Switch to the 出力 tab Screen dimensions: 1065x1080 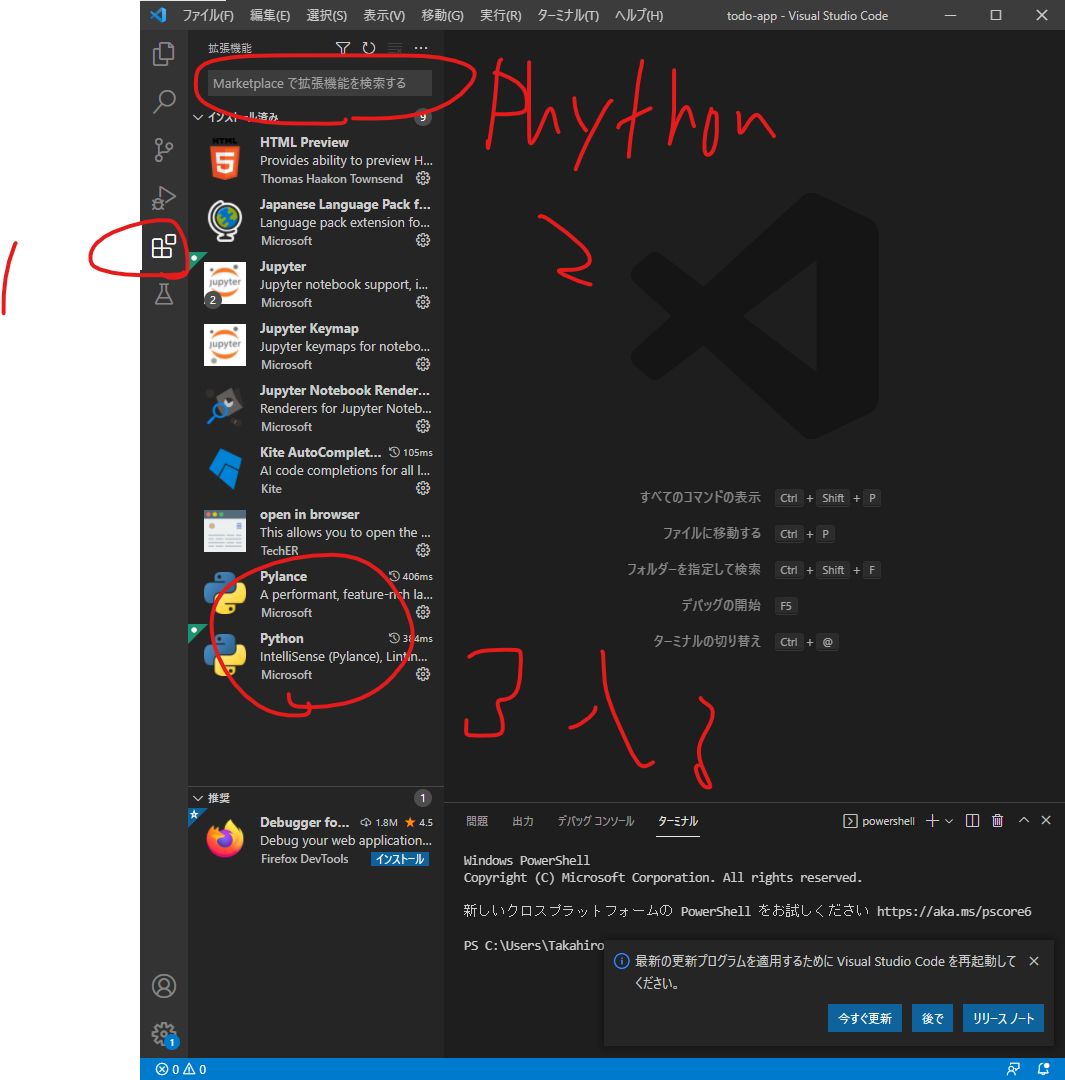tap(522, 820)
